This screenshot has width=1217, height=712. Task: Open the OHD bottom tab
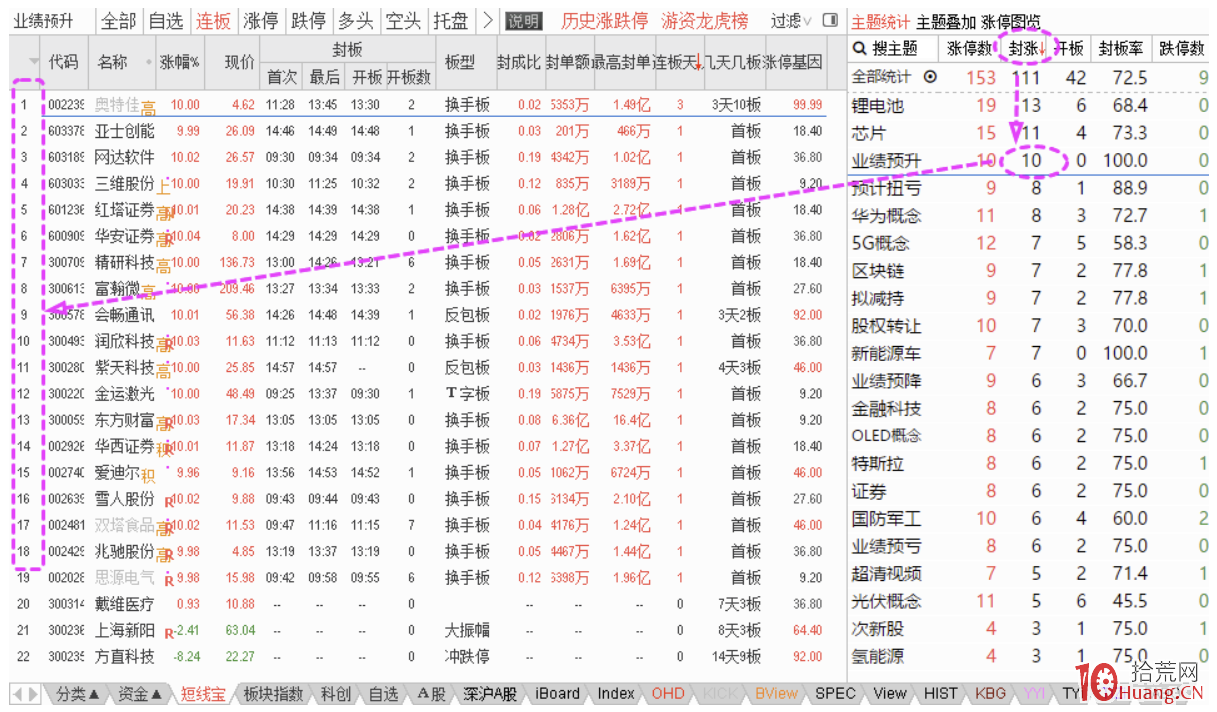click(668, 694)
